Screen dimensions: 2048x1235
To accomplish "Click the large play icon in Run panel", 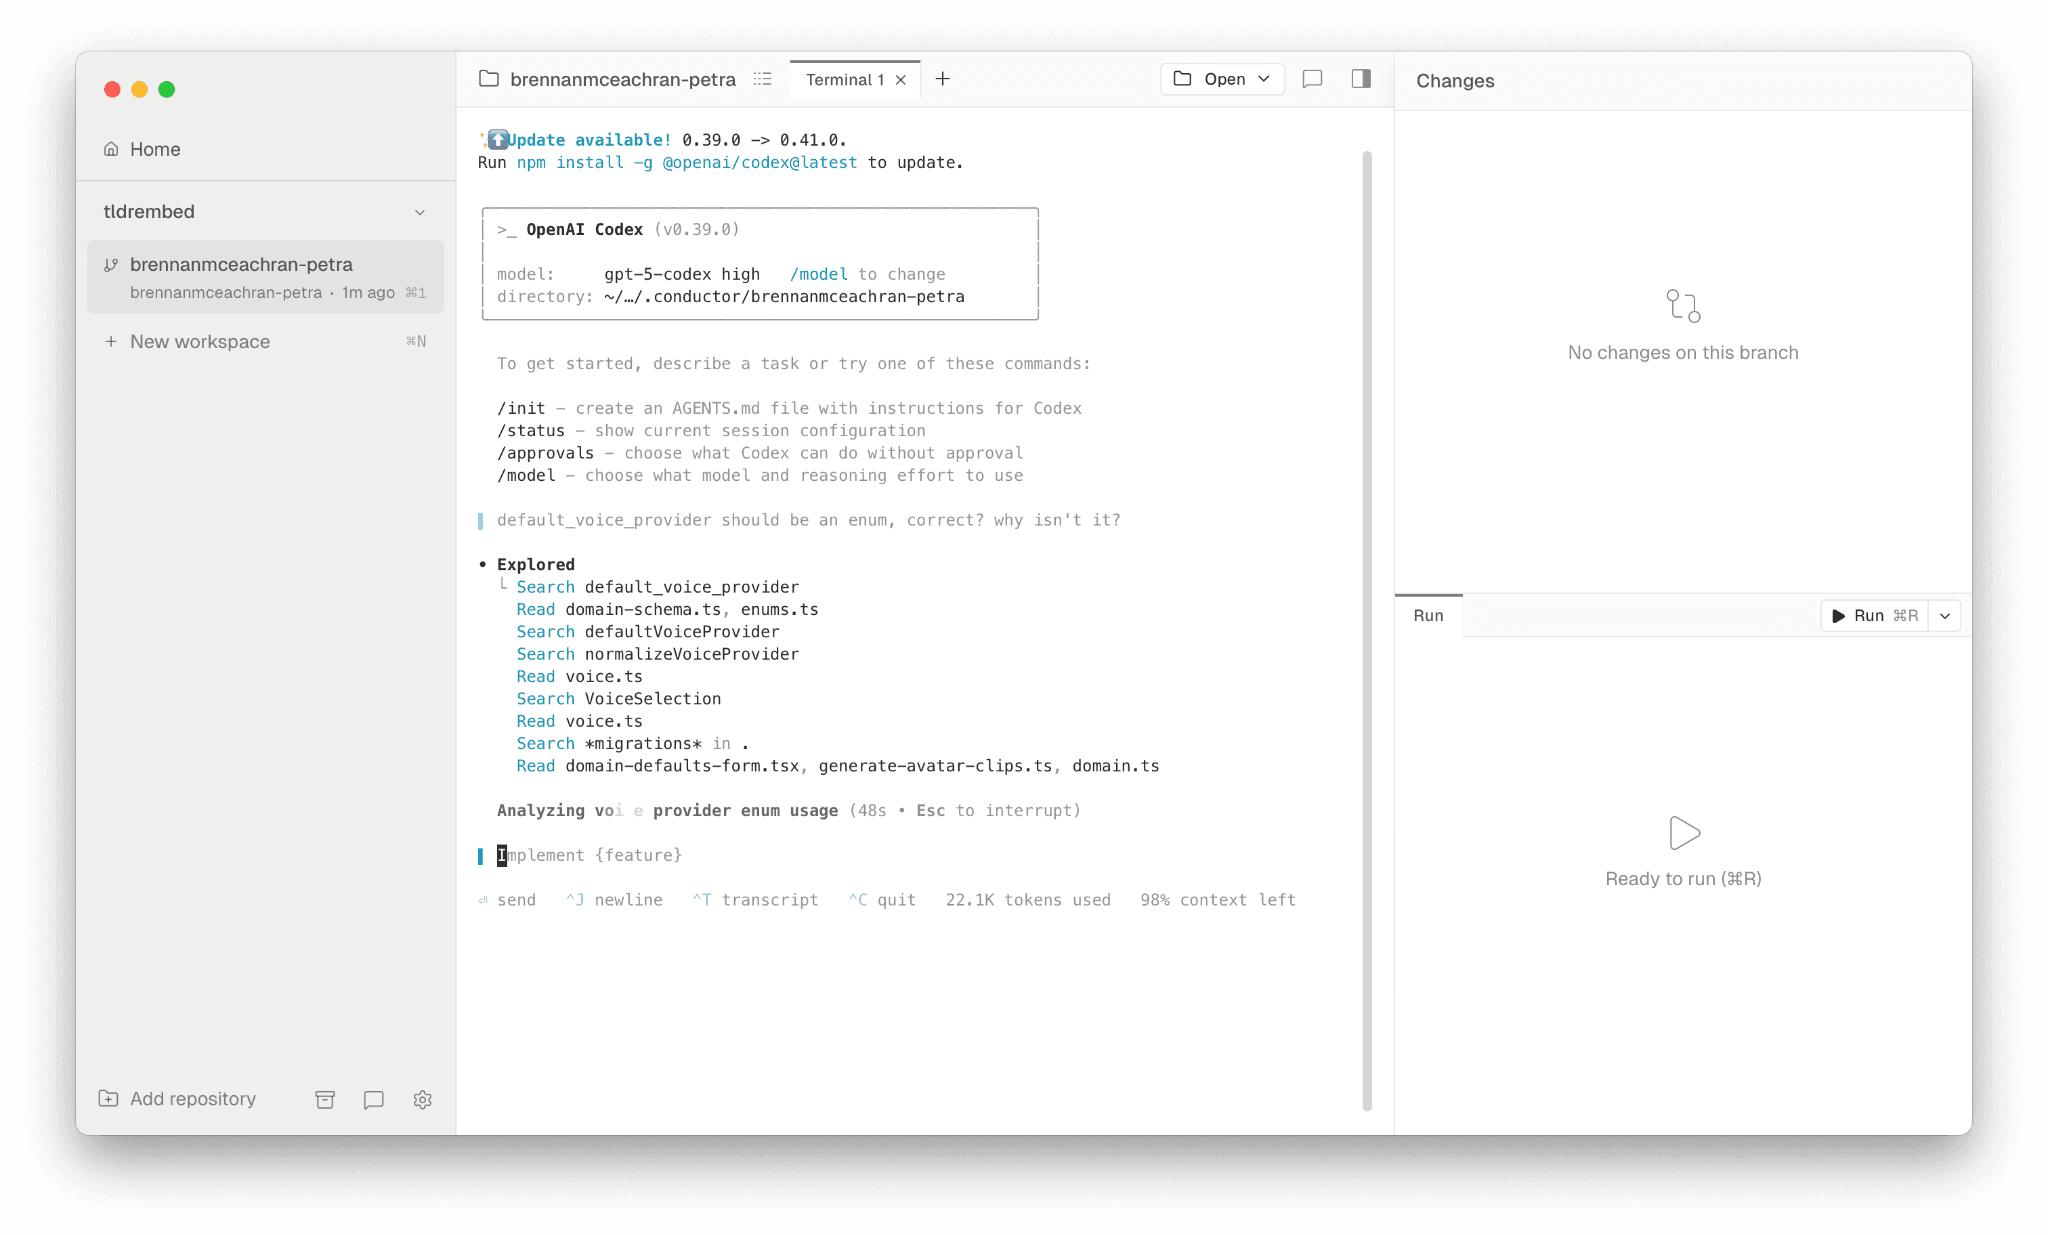I will coord(1684,832).
